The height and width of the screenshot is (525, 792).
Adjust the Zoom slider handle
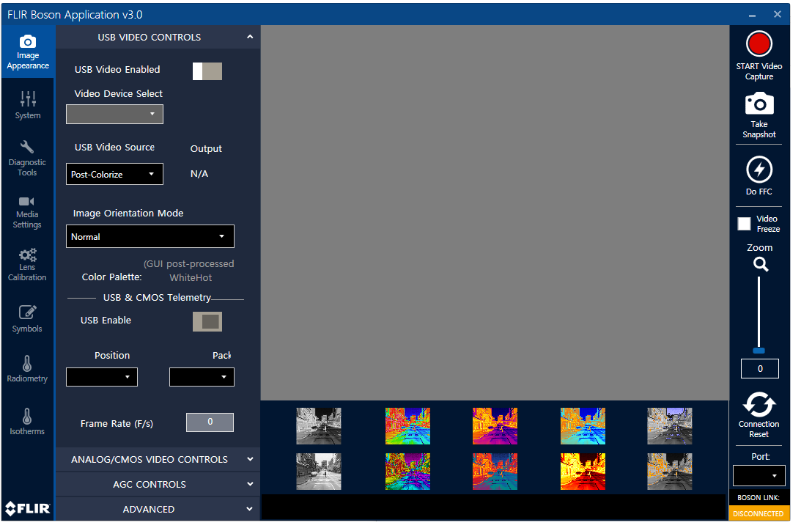(759, 350)
